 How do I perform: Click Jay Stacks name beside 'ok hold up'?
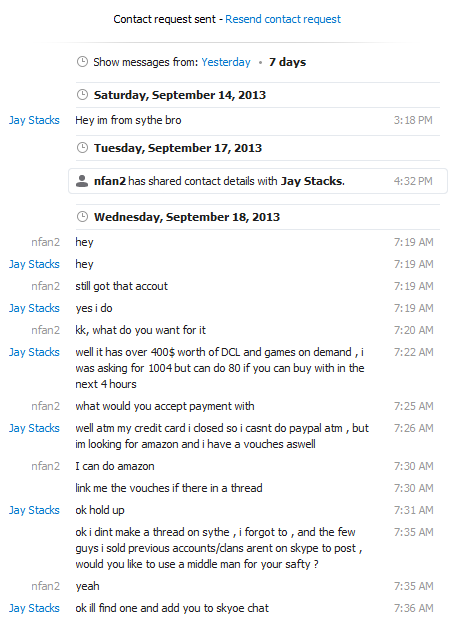pyautogui.click(x=34, y=510)
